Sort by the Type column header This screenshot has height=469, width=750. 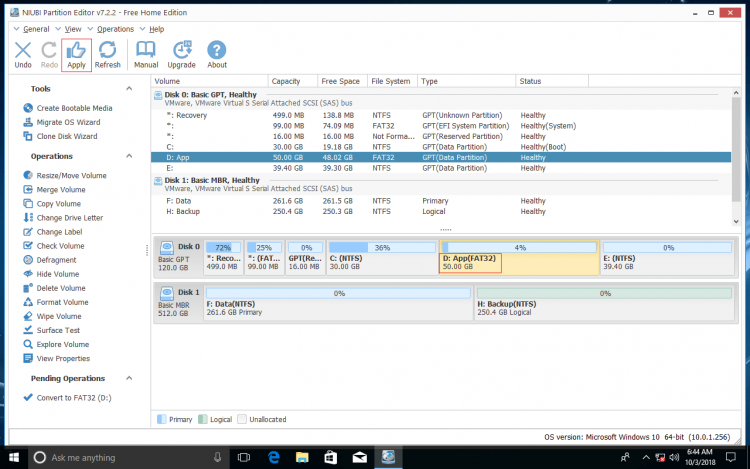pyautogui.click(x=466, y=81)
